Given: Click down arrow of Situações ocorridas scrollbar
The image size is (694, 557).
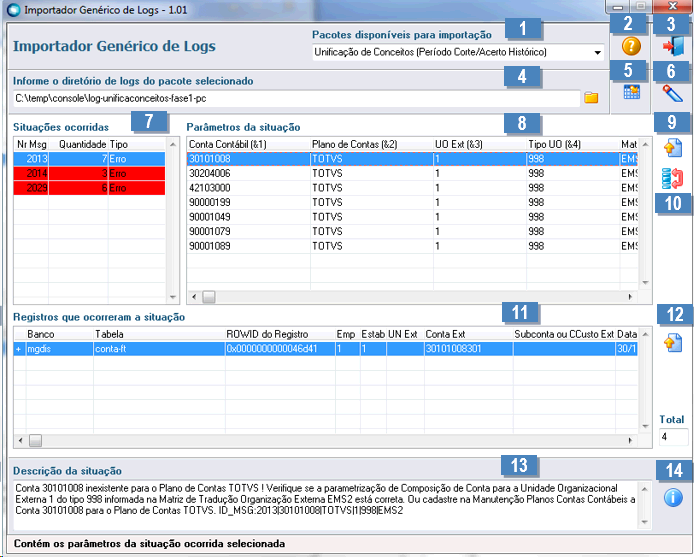Looking at the screenshot, I should coord(173,297).
